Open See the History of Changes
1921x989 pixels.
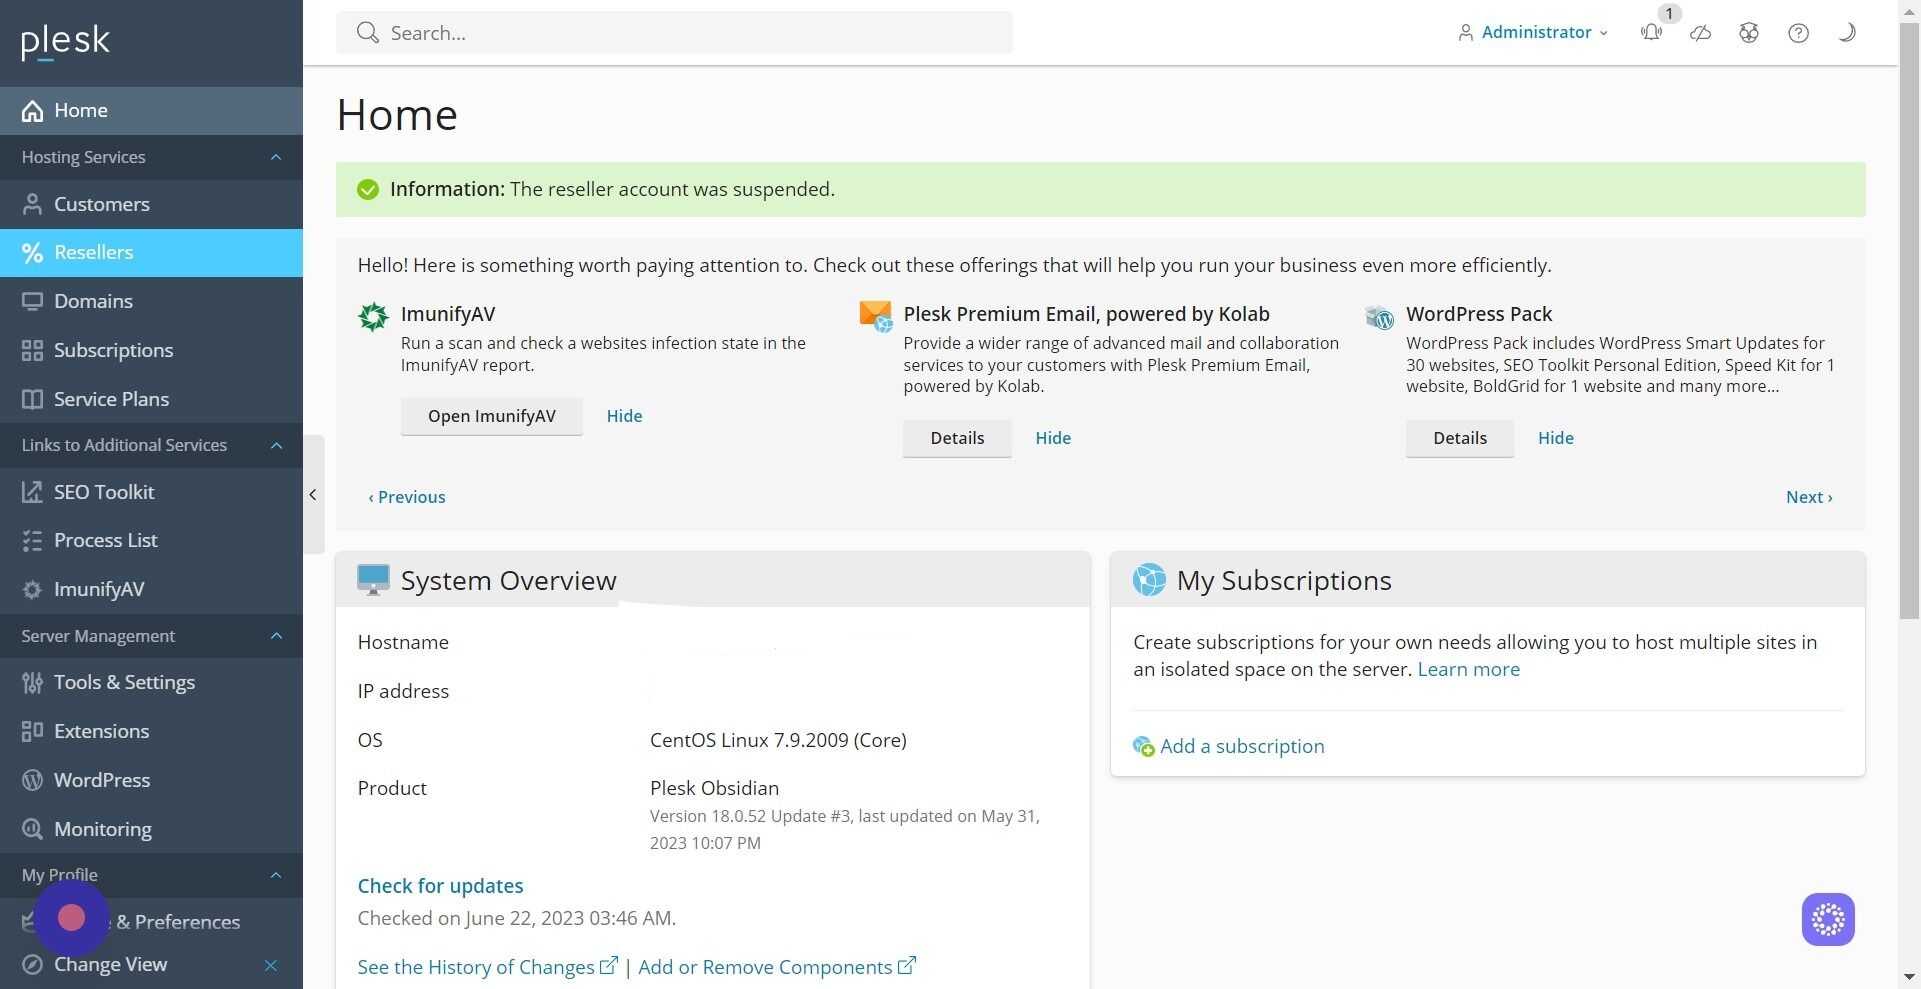coord(487,967)
